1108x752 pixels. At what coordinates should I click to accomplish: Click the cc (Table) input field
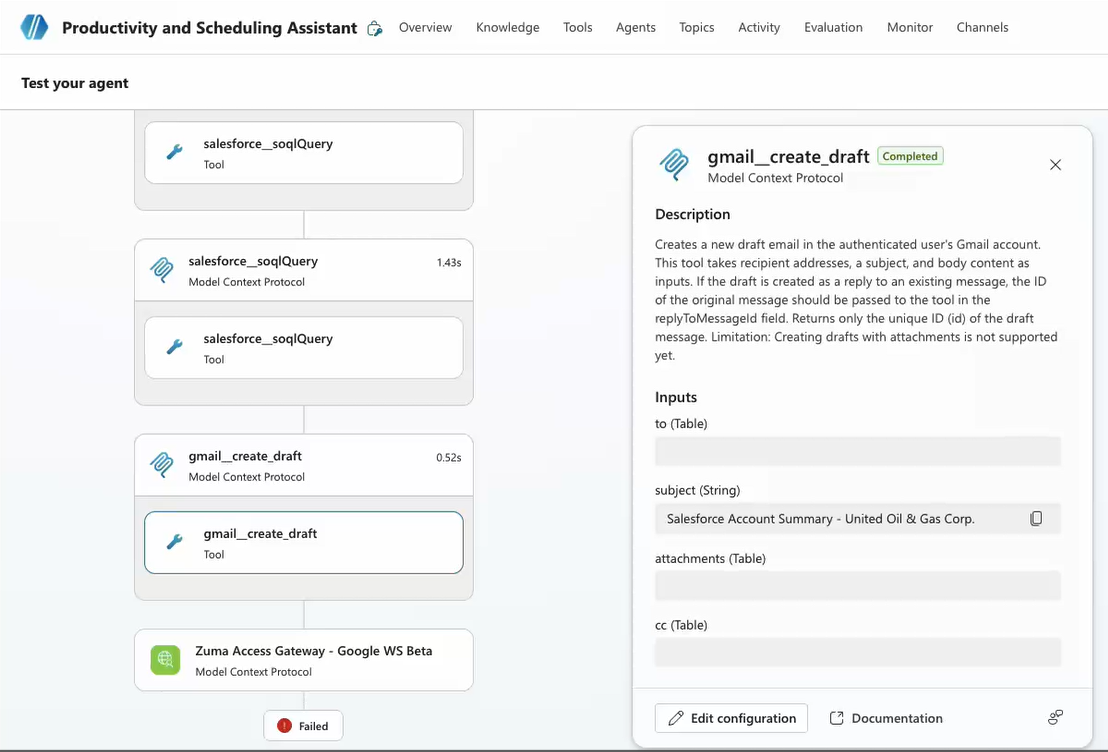(x=858, y=652)
